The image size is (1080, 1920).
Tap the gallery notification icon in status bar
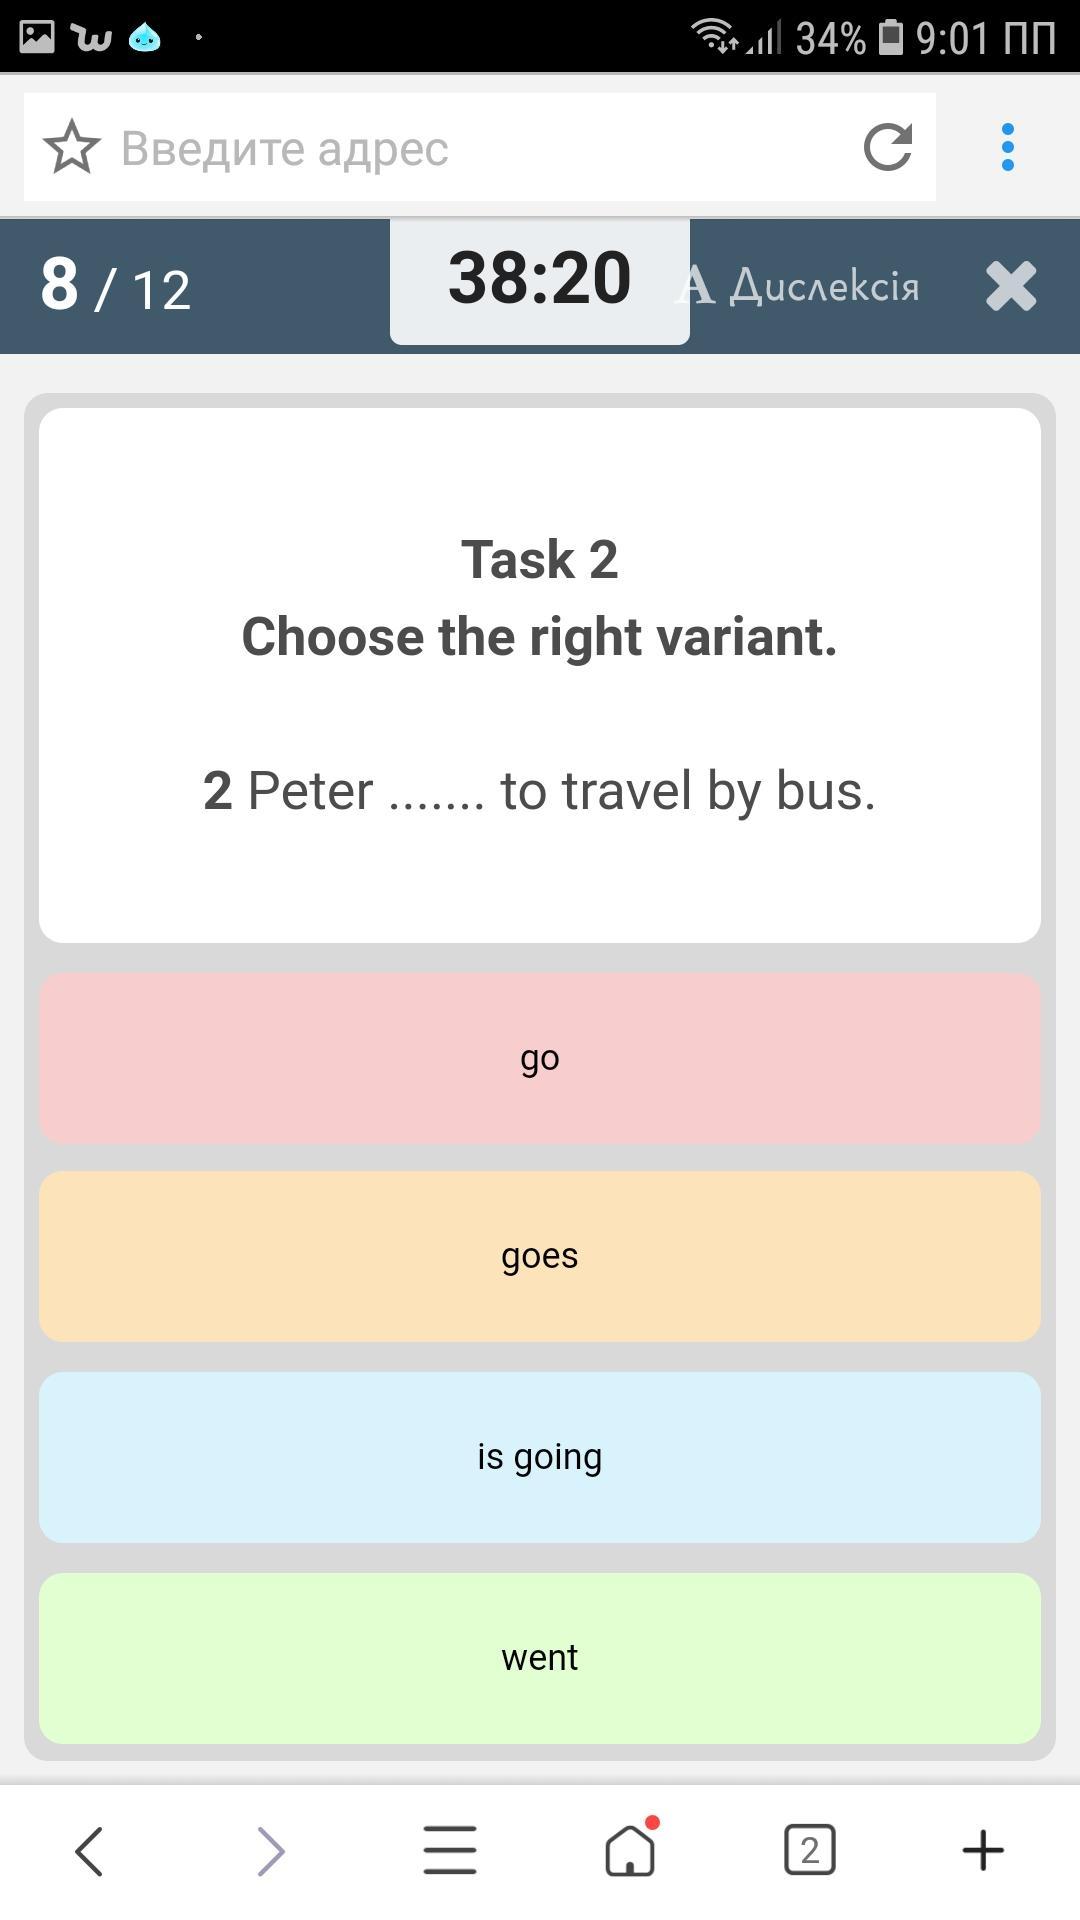point(37,37)
